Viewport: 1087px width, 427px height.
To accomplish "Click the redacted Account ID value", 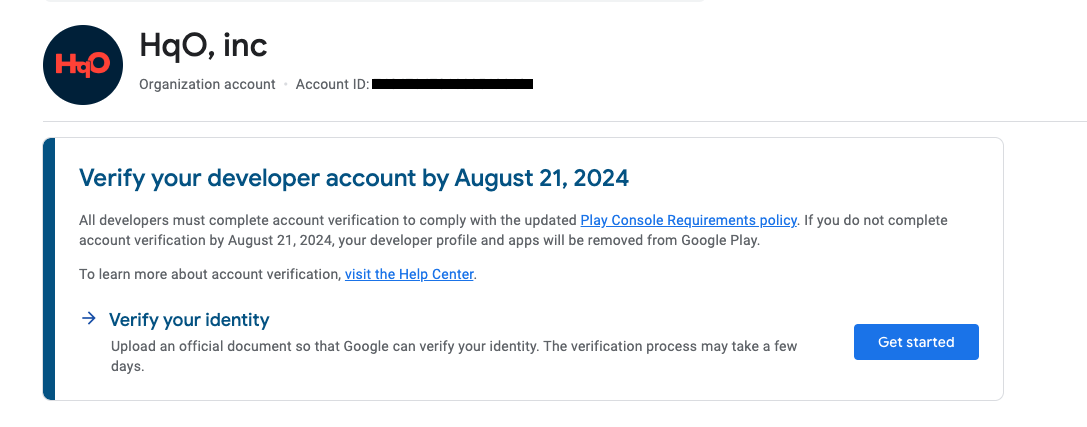I will [452, 84].
